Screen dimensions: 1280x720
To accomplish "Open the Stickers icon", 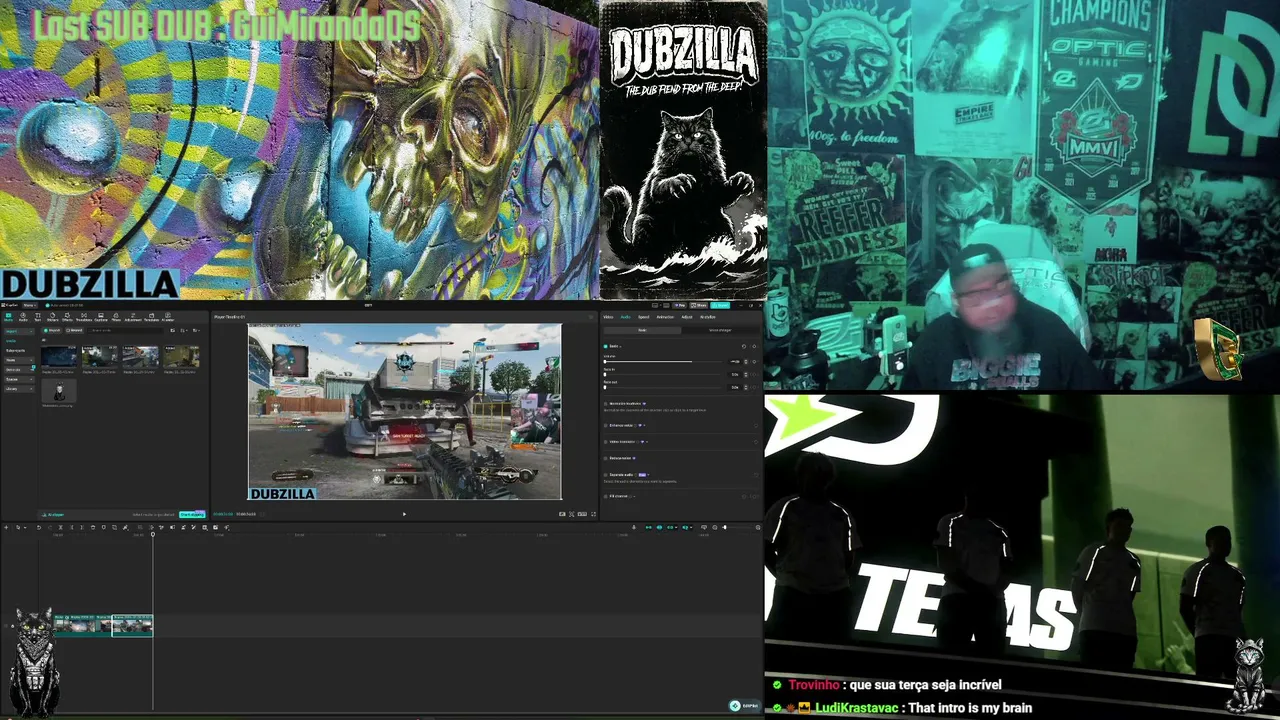I will click(53, 317).
